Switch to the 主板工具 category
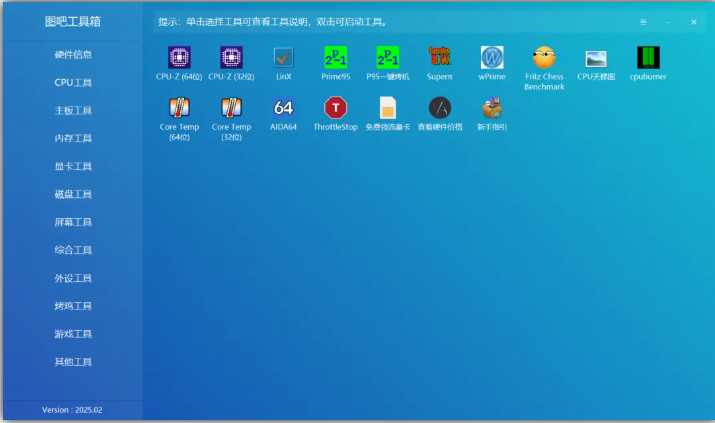Image resolution: width=715 pixels, height=423 pixels. click(x=73, y=110)
